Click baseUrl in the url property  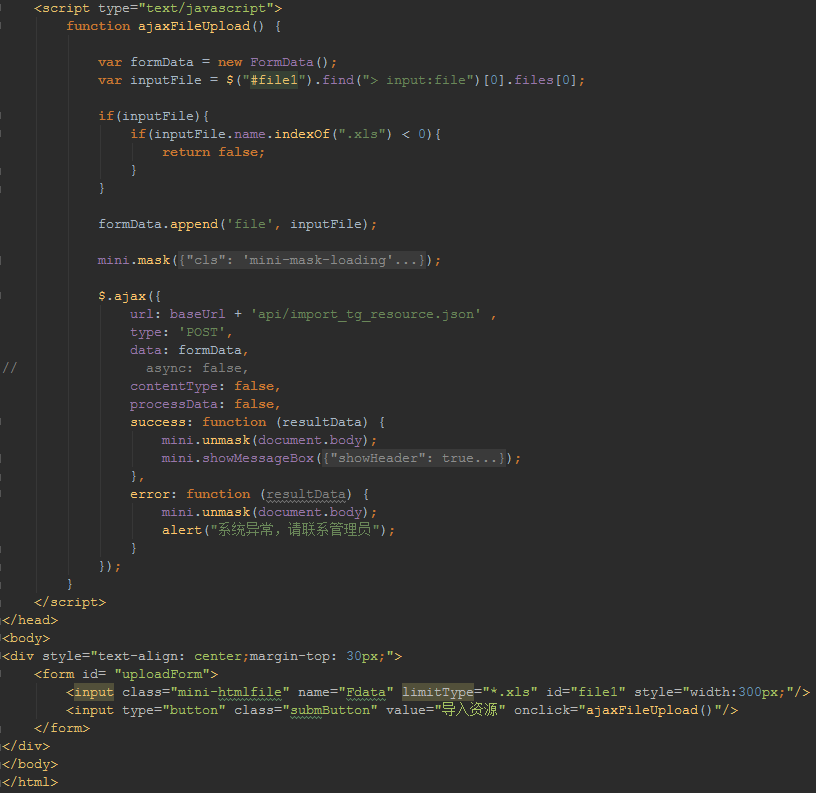tap(197, 314)
